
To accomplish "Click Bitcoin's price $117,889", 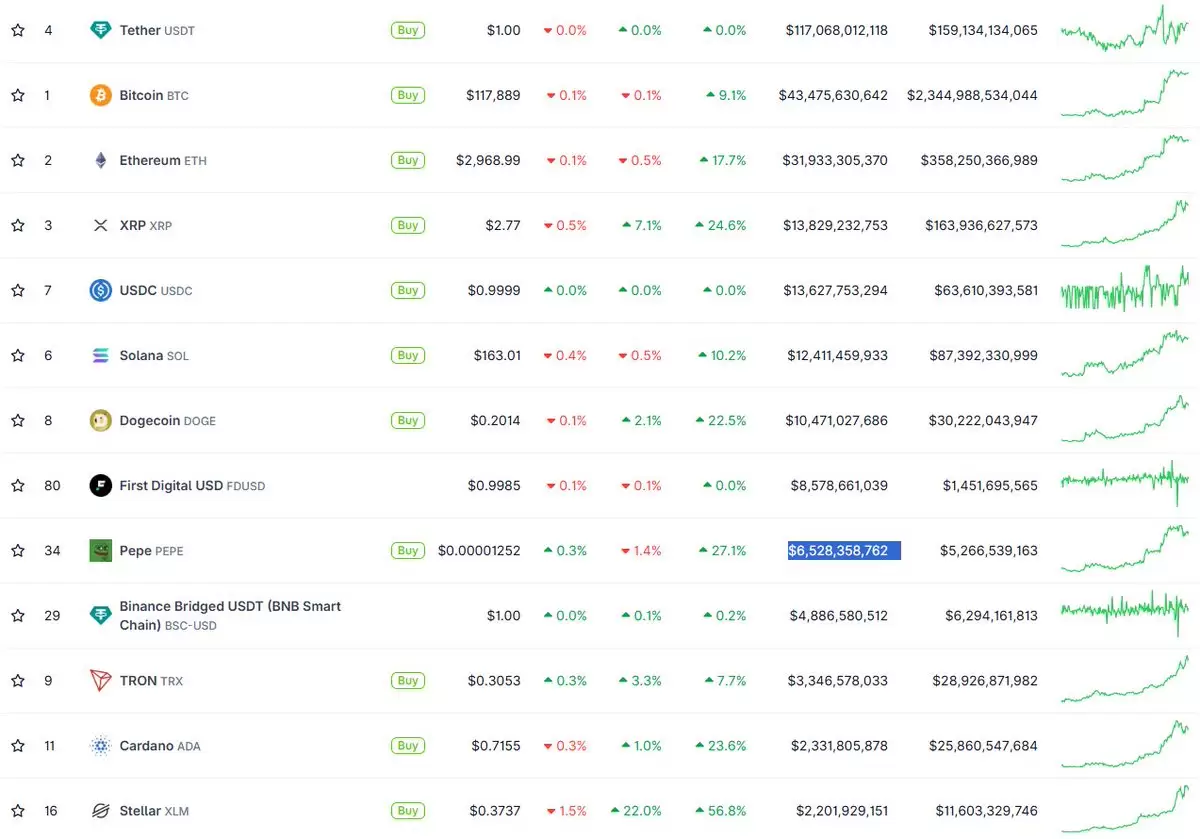I will (x=493, y=95).
